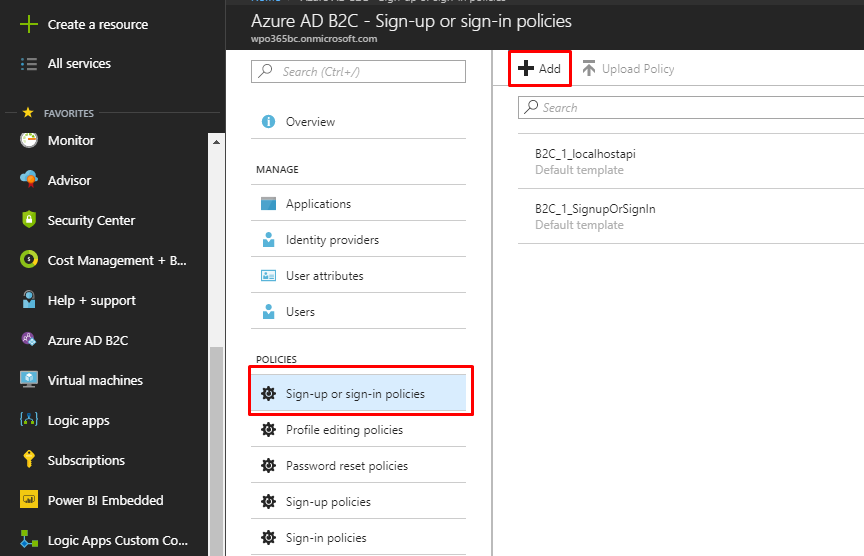864x556 pixels.
Task: Open the Users blade
Action: tap(358, 311)
